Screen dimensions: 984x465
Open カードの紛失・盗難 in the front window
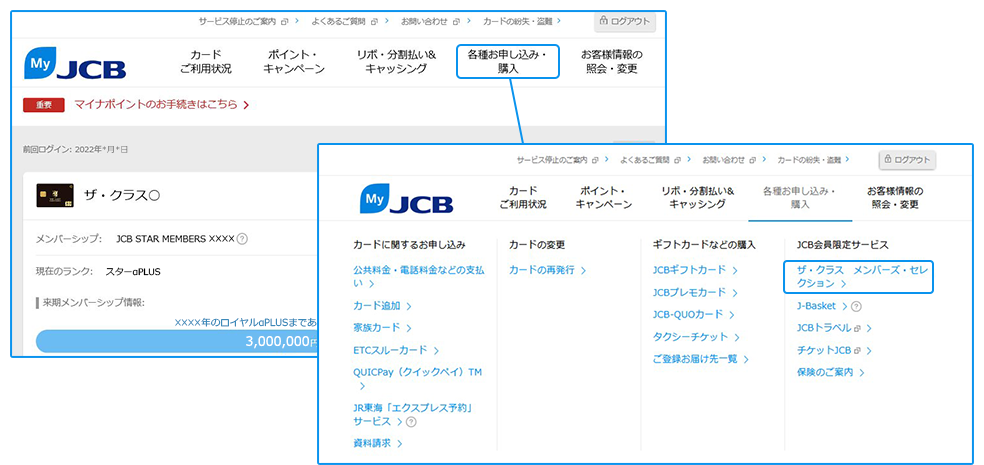tap(813, 160)
